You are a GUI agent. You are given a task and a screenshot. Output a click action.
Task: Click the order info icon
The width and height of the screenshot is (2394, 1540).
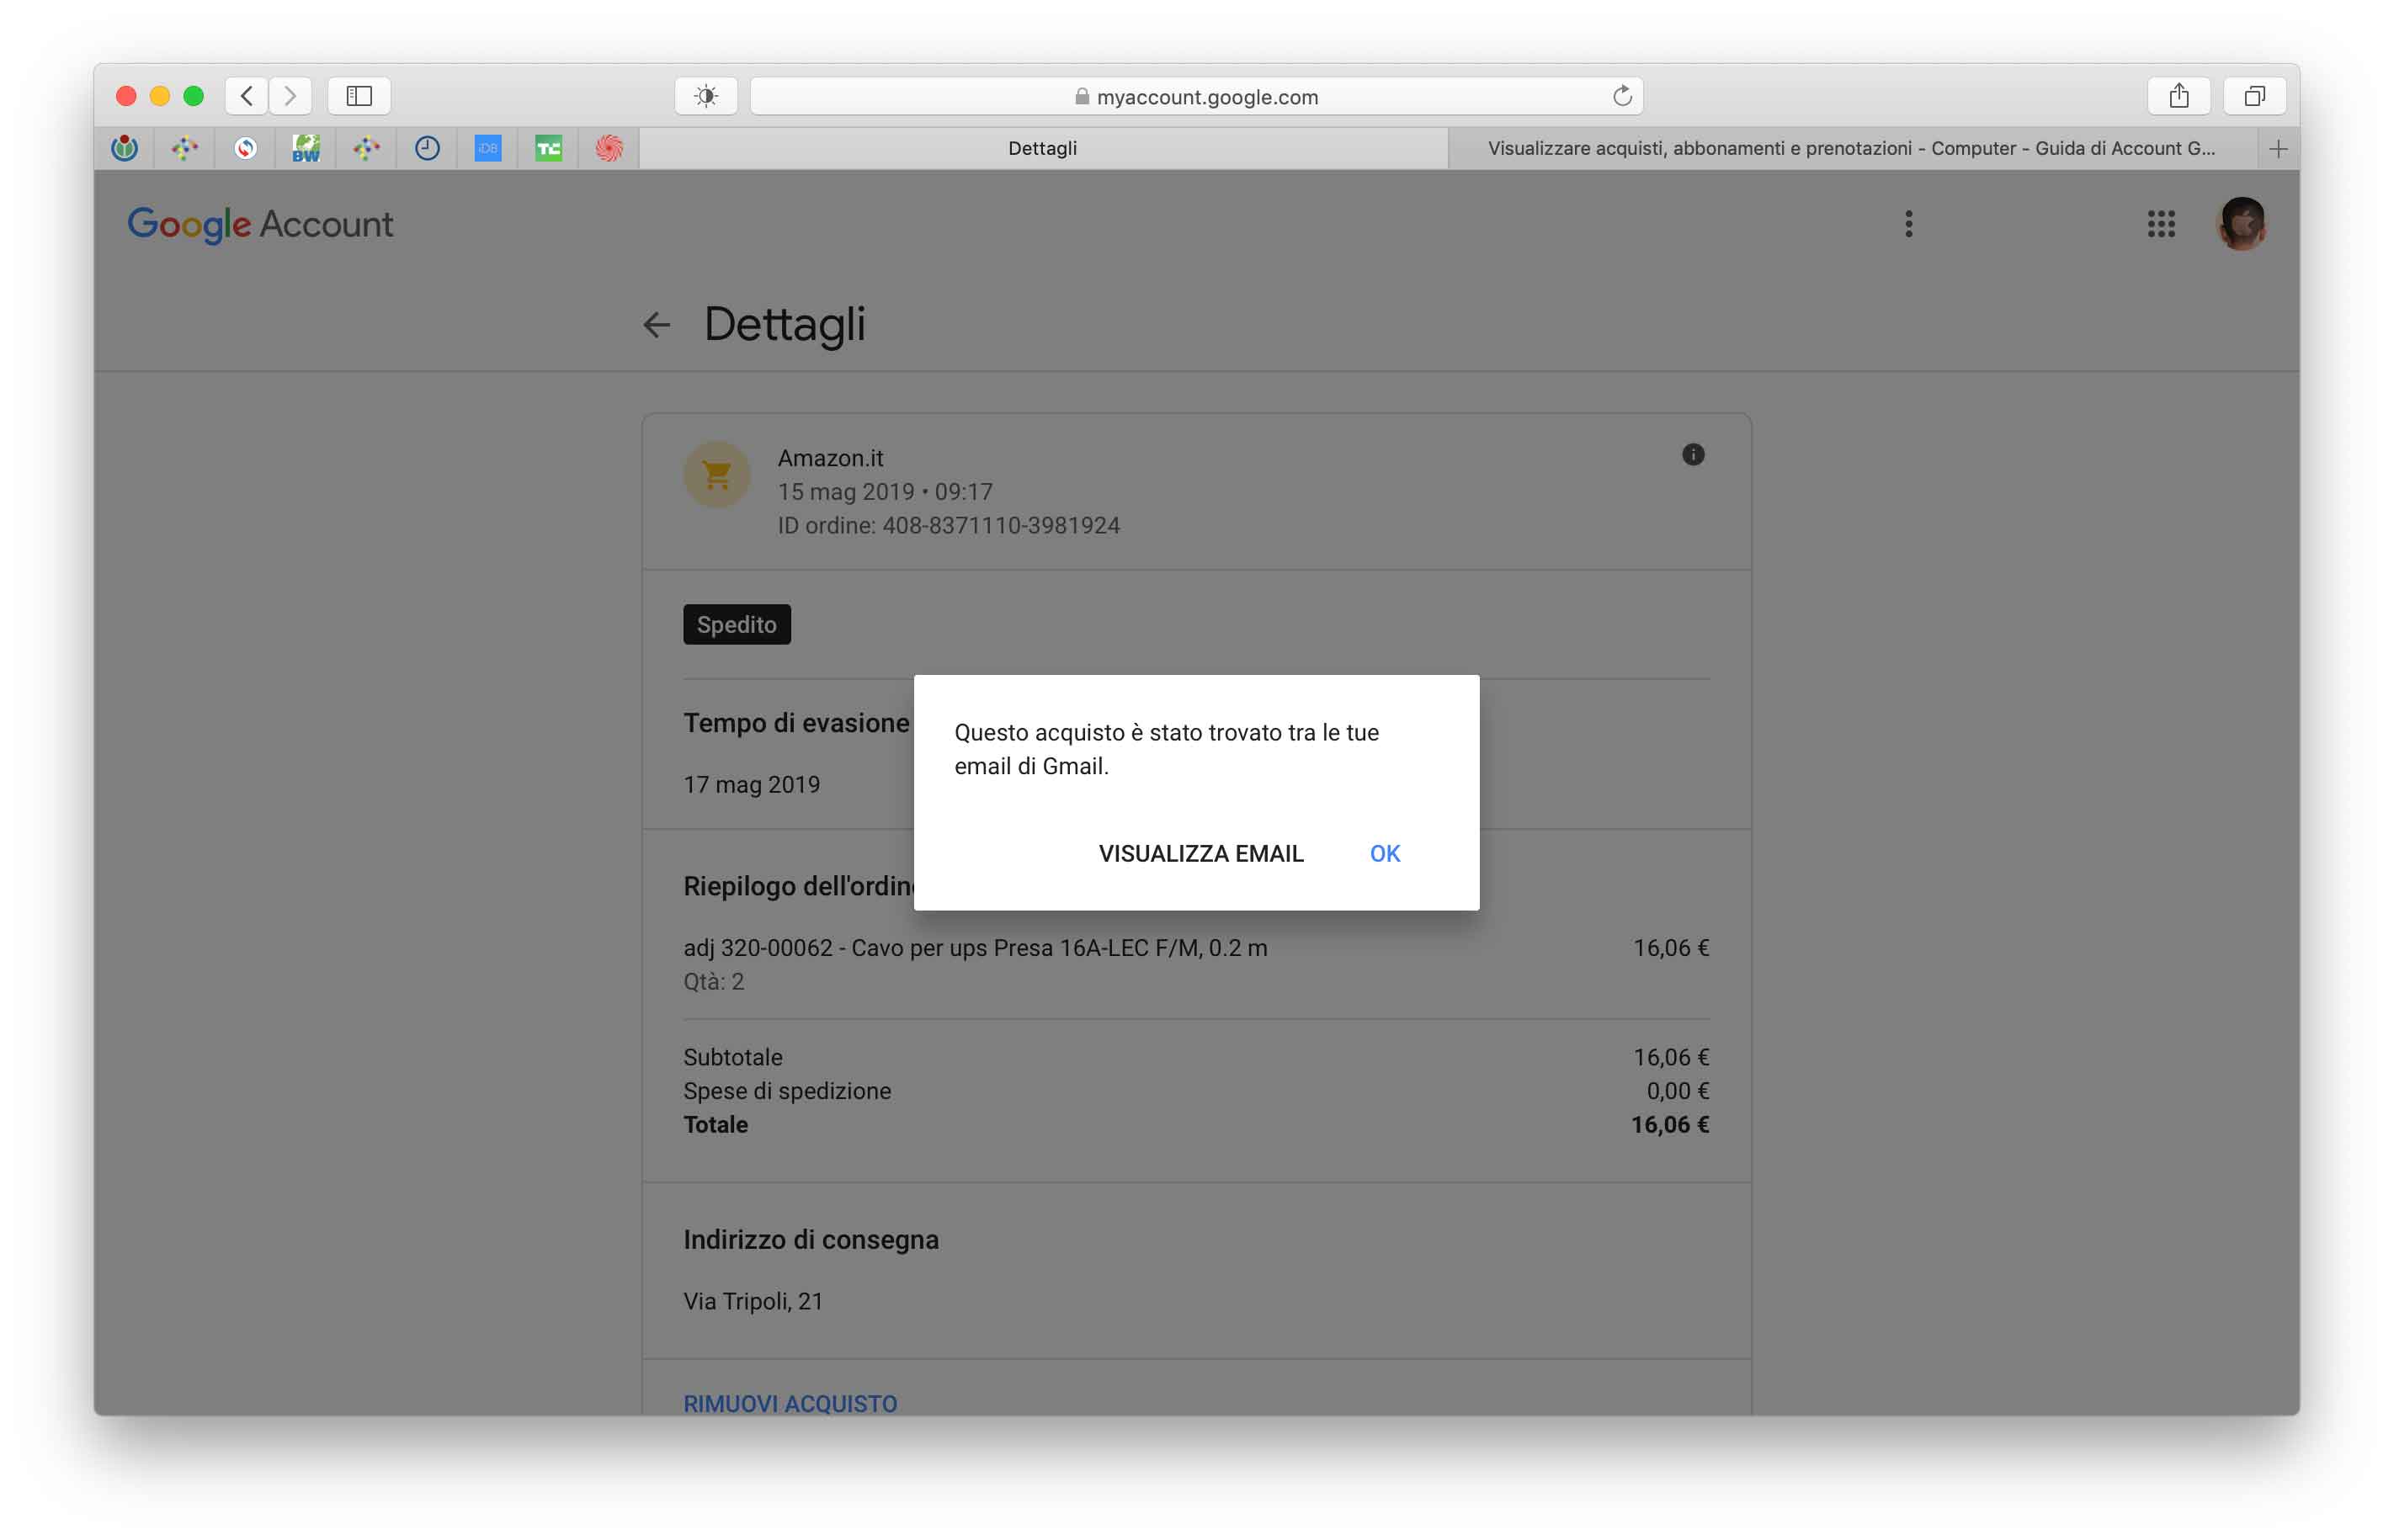[1692, 455]
